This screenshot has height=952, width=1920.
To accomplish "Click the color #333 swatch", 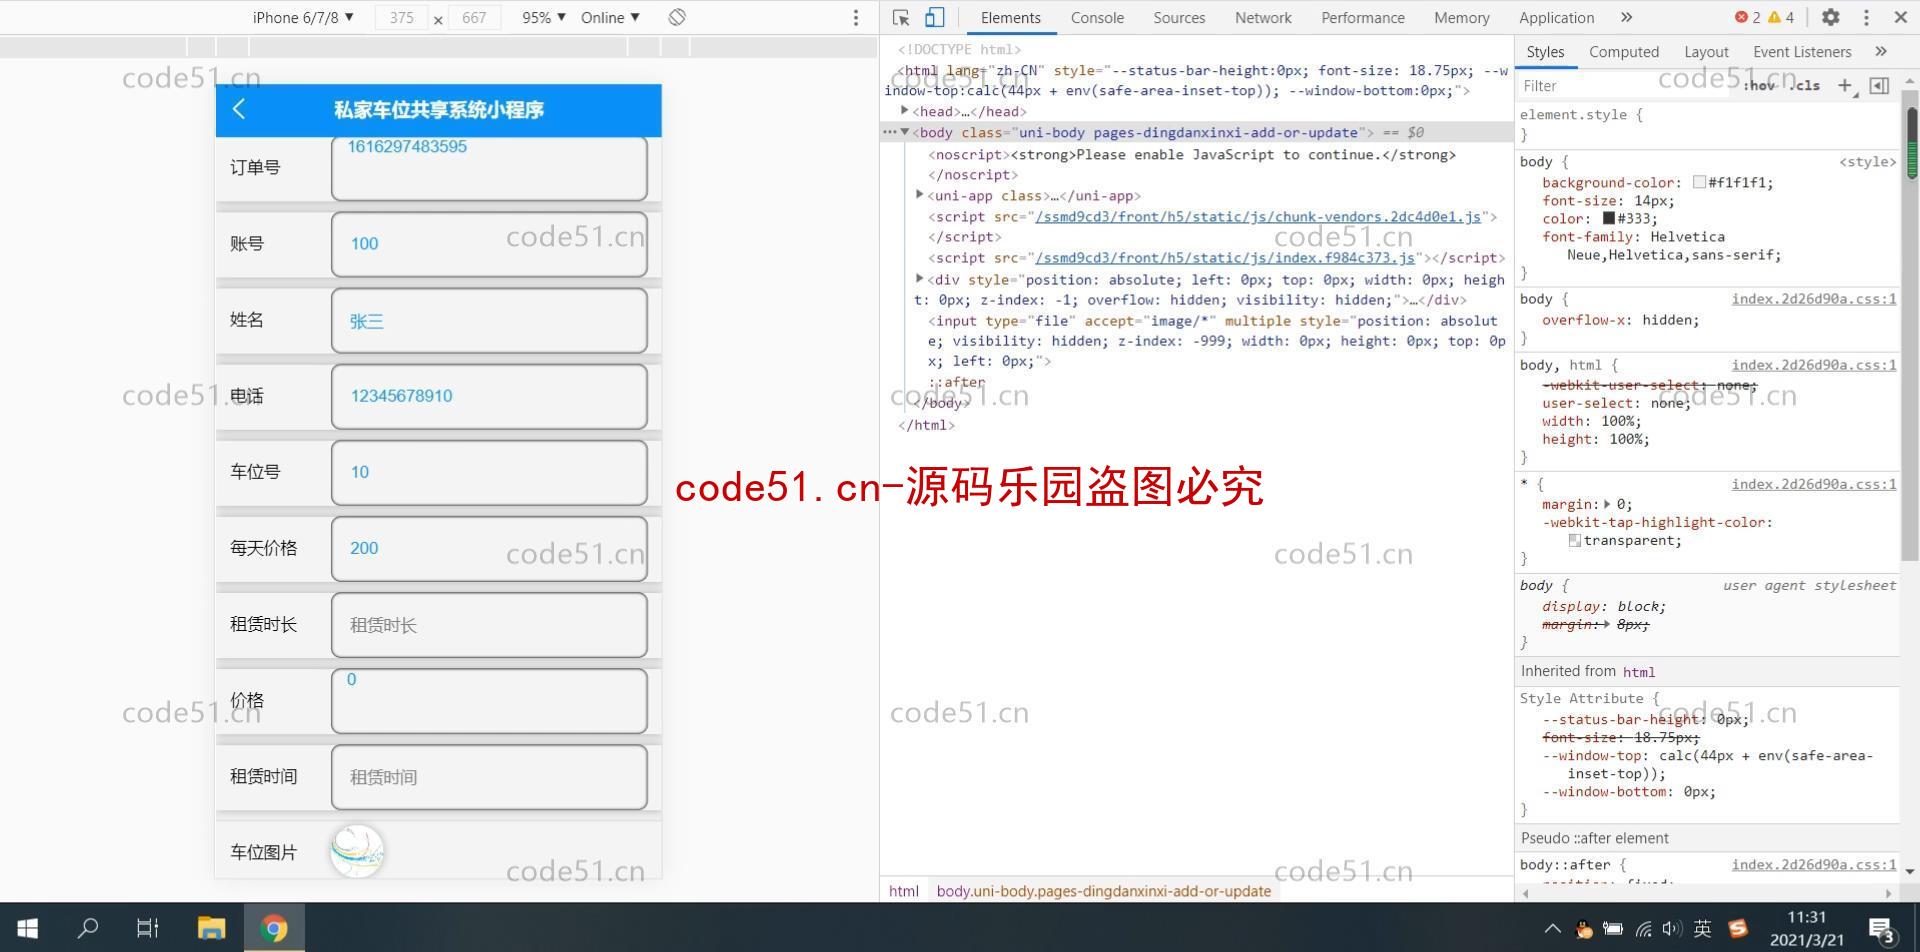I will (x=1609, y=218).
